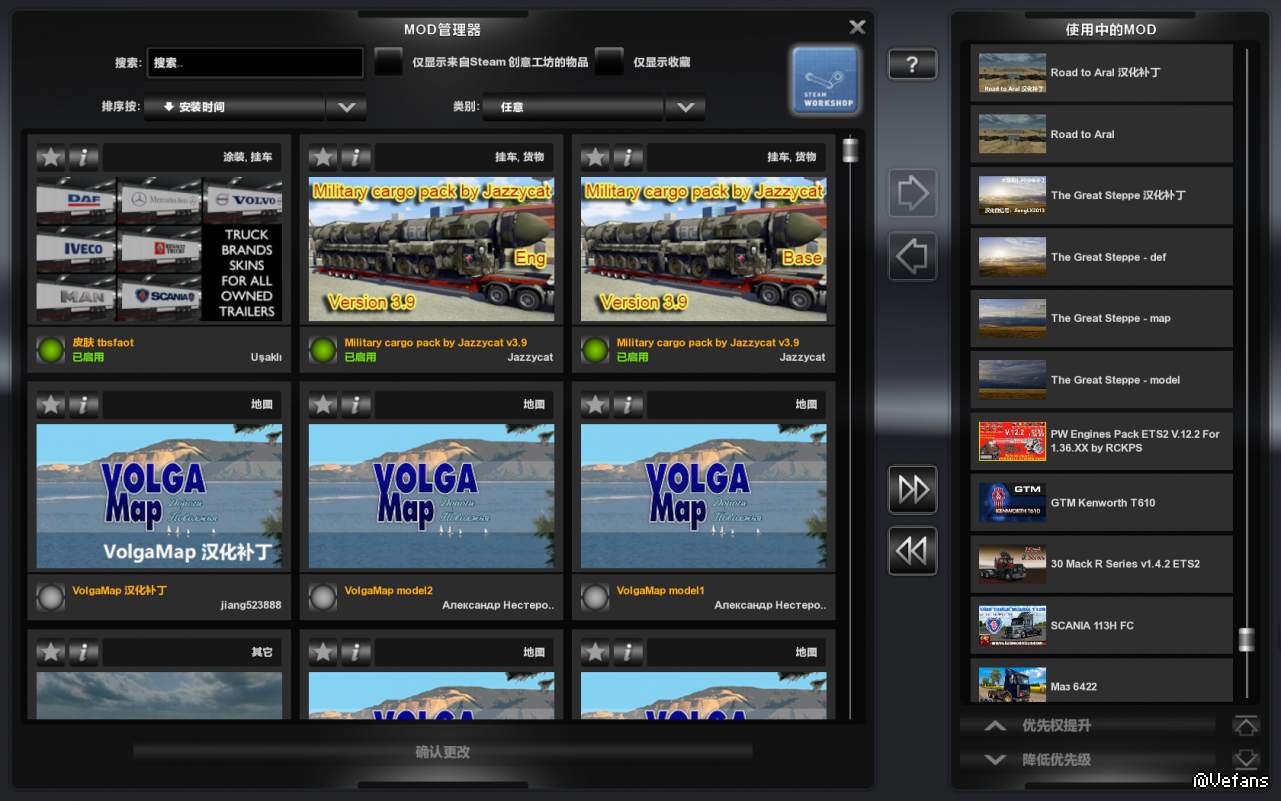Open the Steam Workshop button
Image resolution: width=1281 pixels, height=801 pixels.
(x=825, y=80)
